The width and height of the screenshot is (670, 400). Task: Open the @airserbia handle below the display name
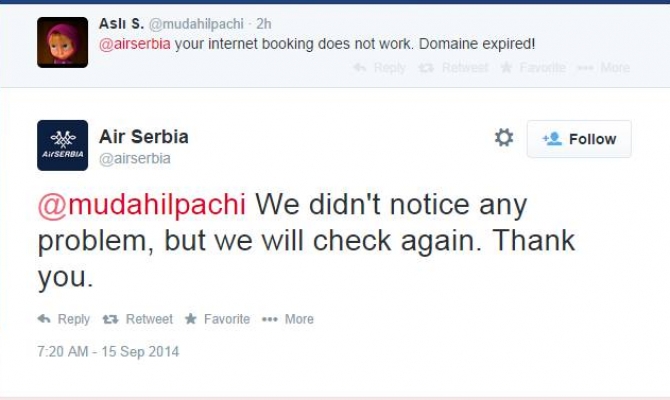(134, 158)
